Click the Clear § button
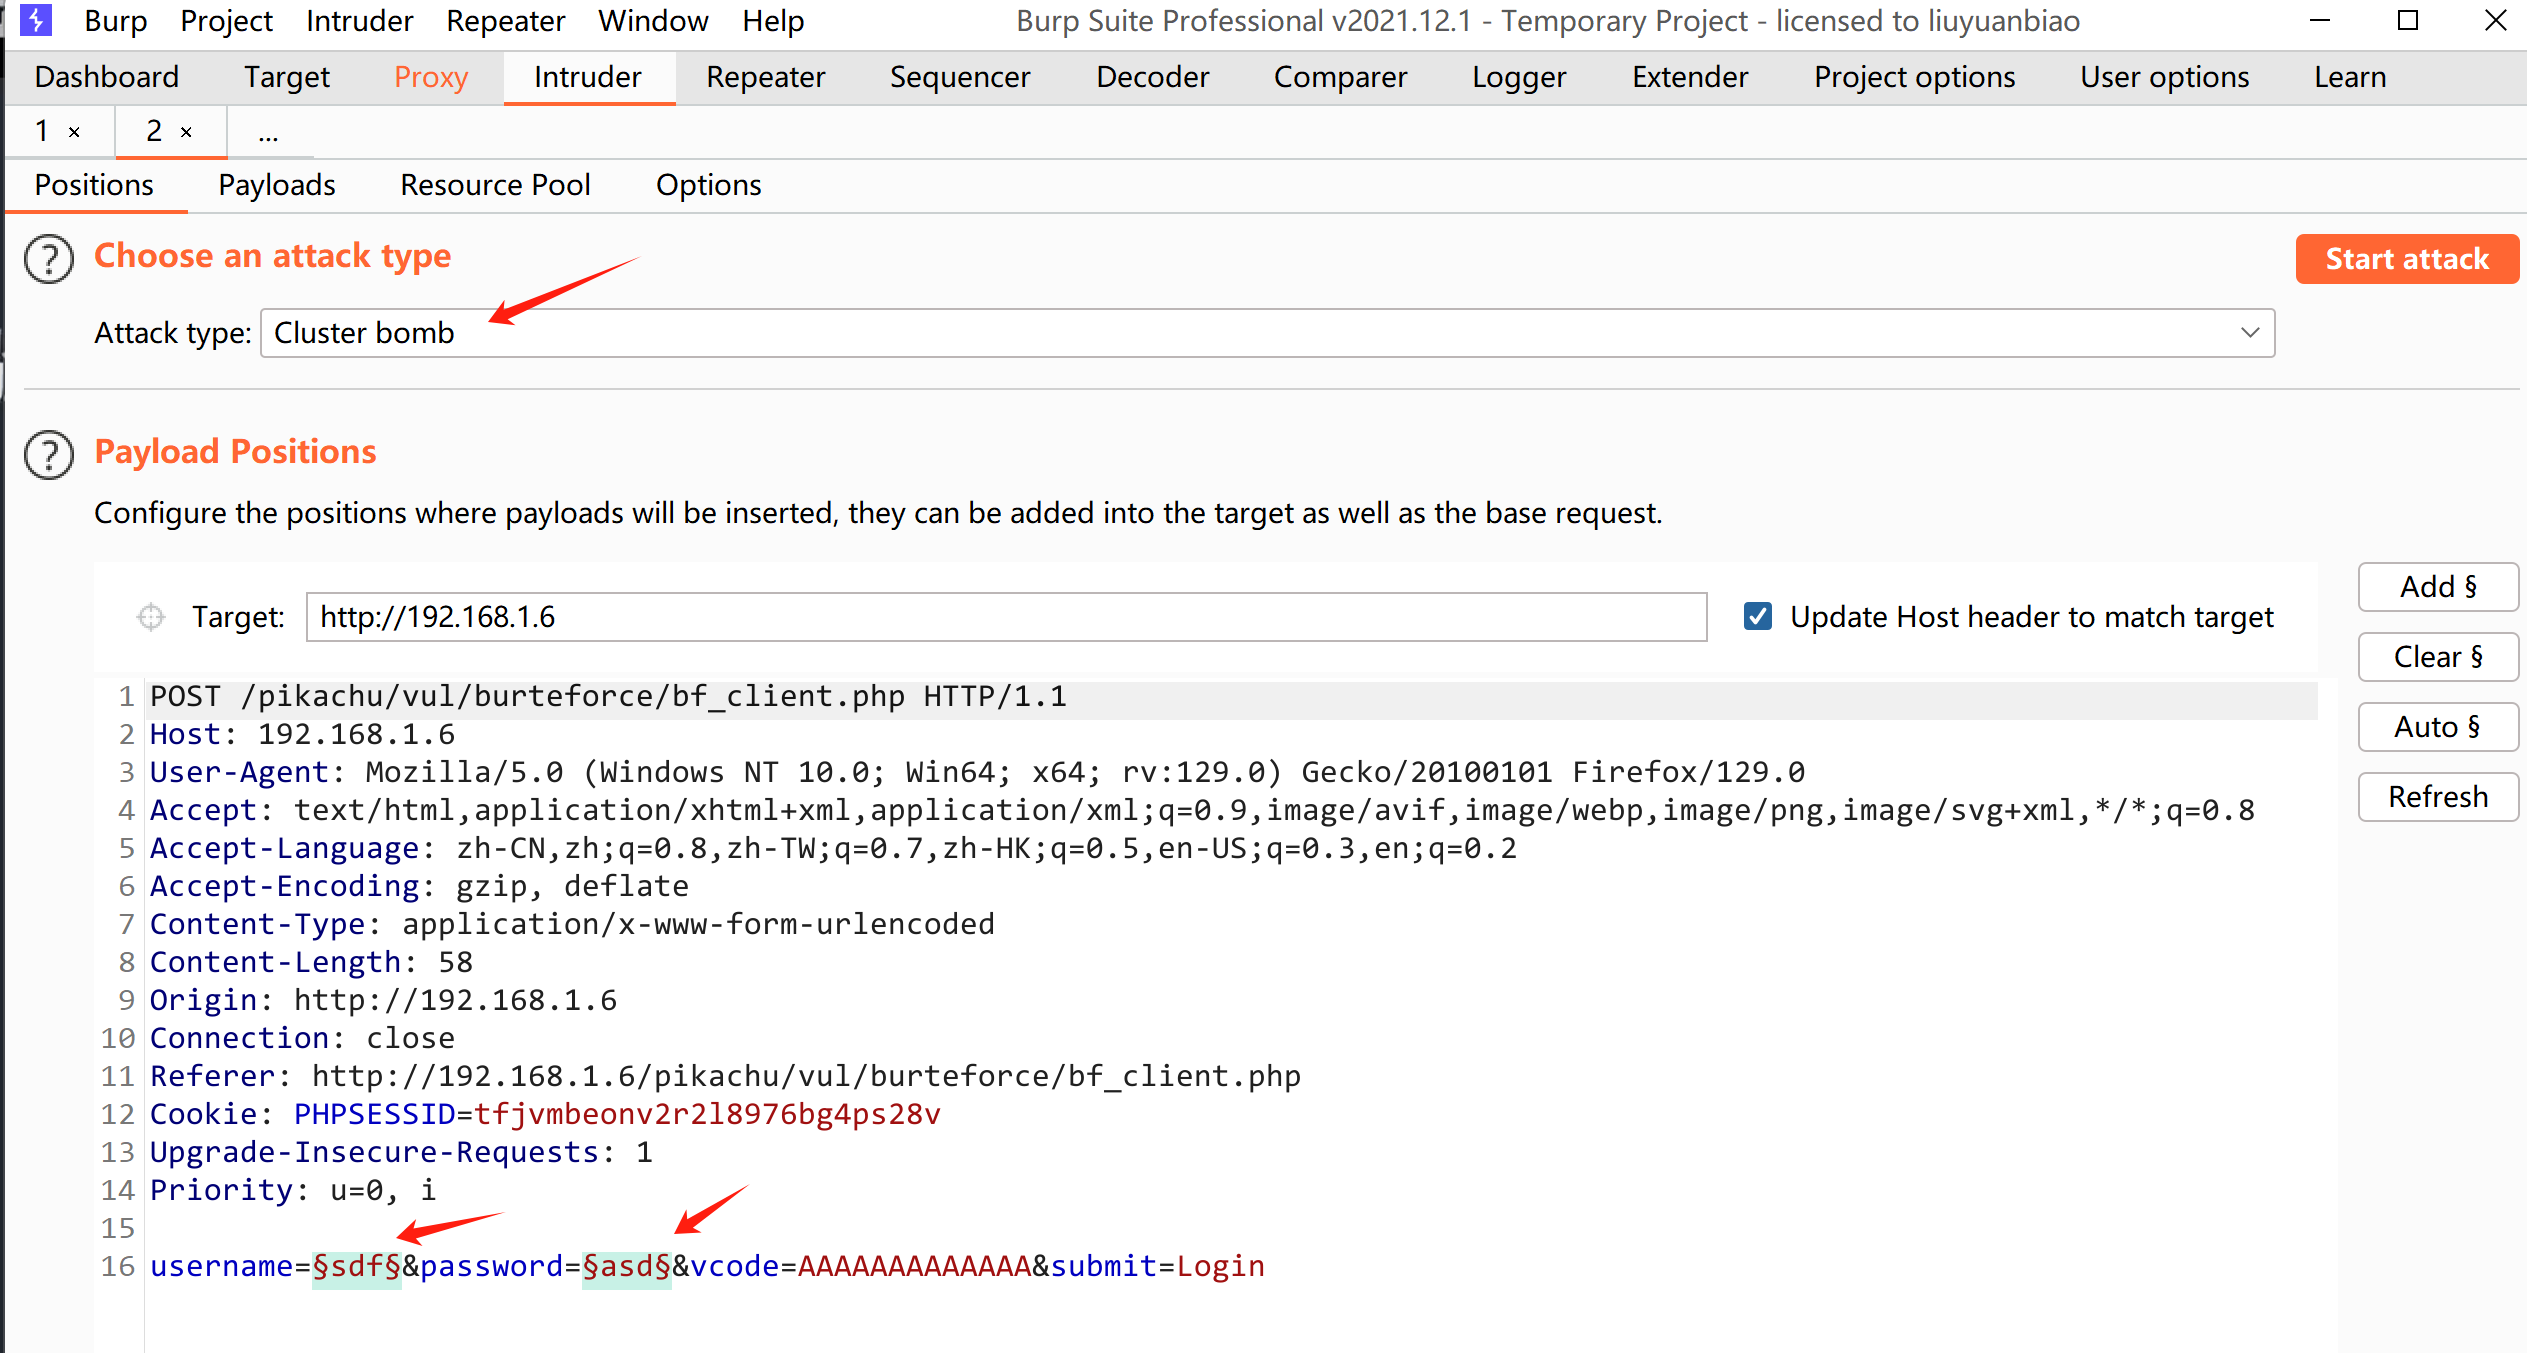This screenshot has width=2527, height=1353. [2437, 657]
